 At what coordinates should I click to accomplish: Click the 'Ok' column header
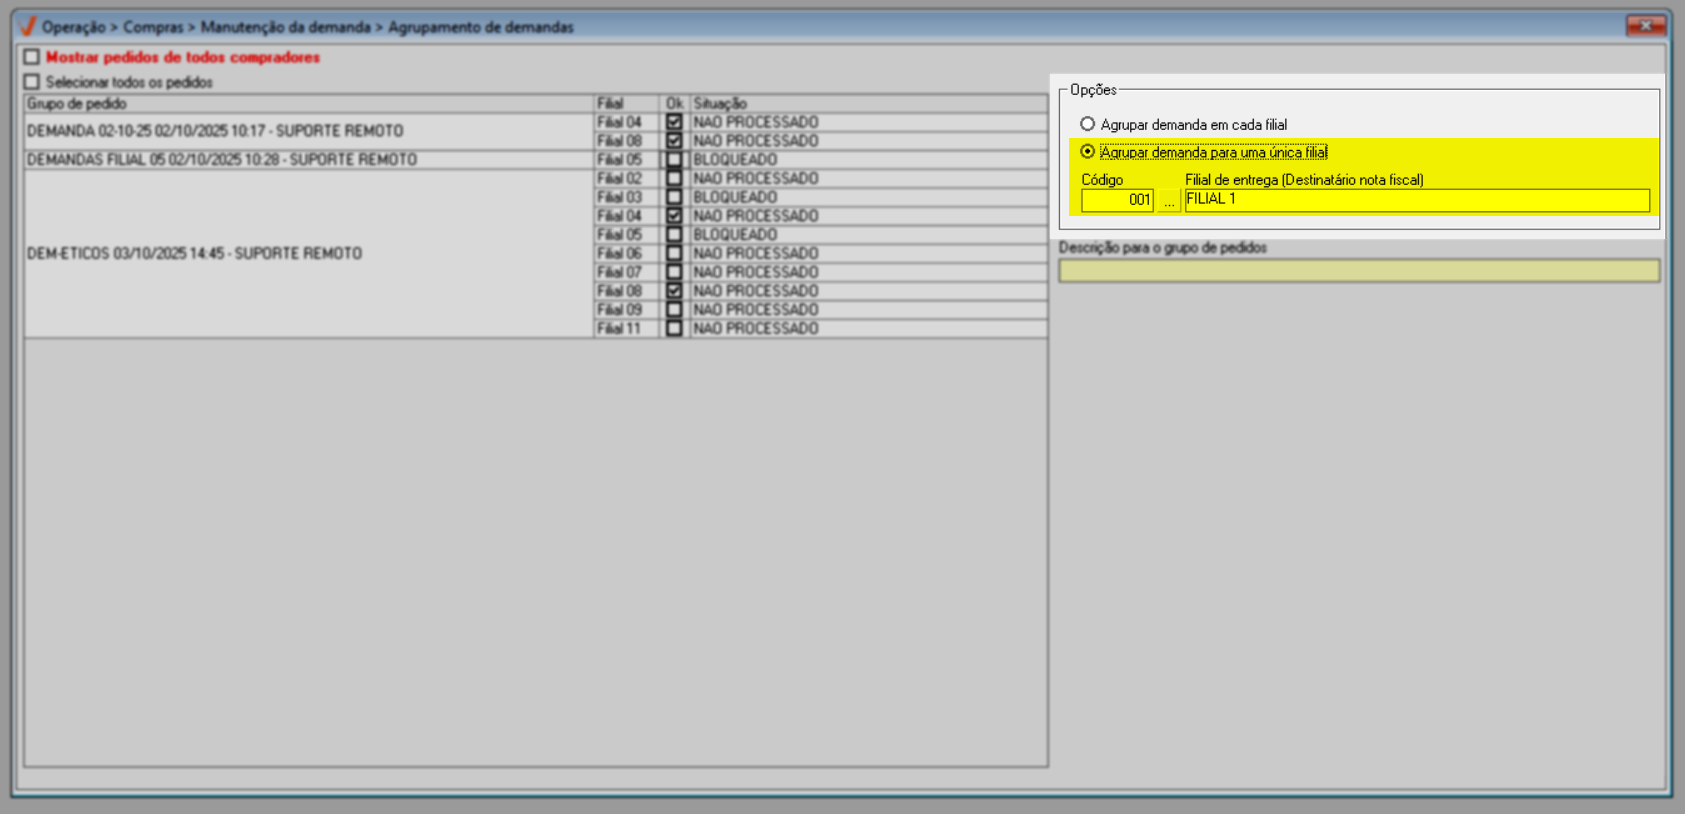point(675,104)
